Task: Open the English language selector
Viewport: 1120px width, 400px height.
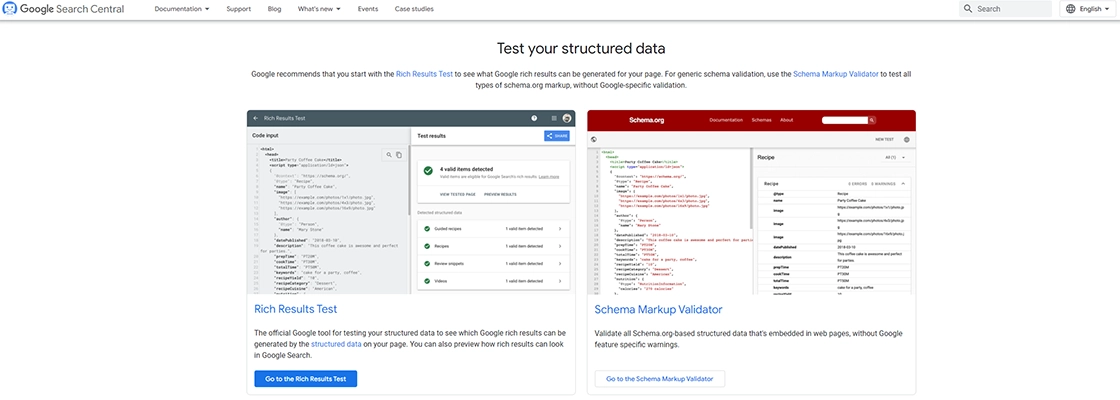Action: tap(1089, 9)
